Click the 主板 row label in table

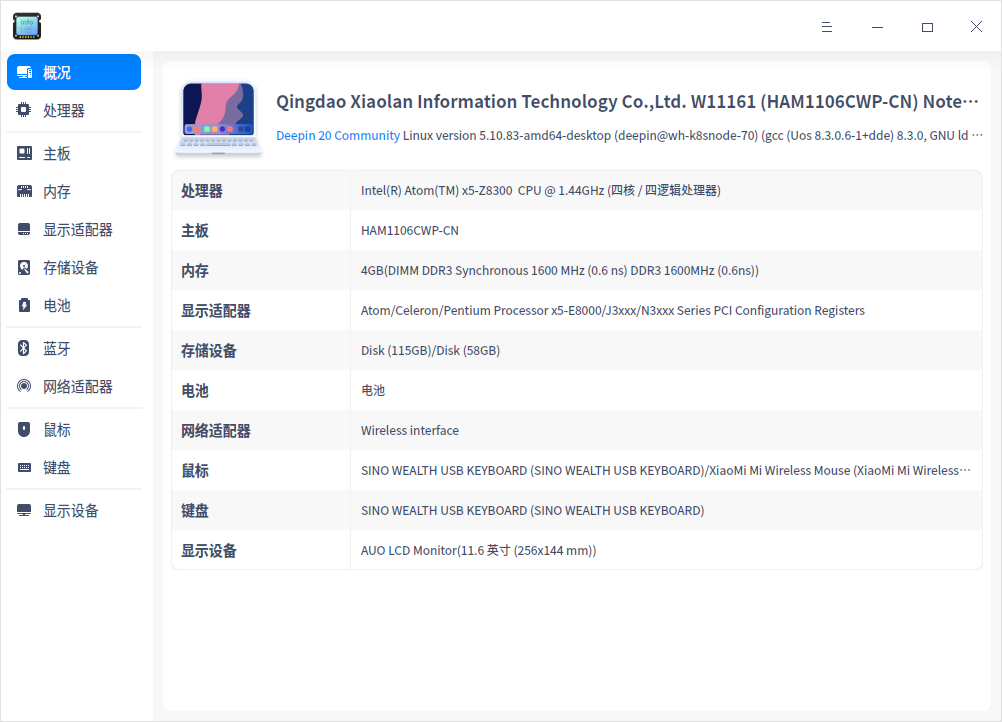pos(195,231)
